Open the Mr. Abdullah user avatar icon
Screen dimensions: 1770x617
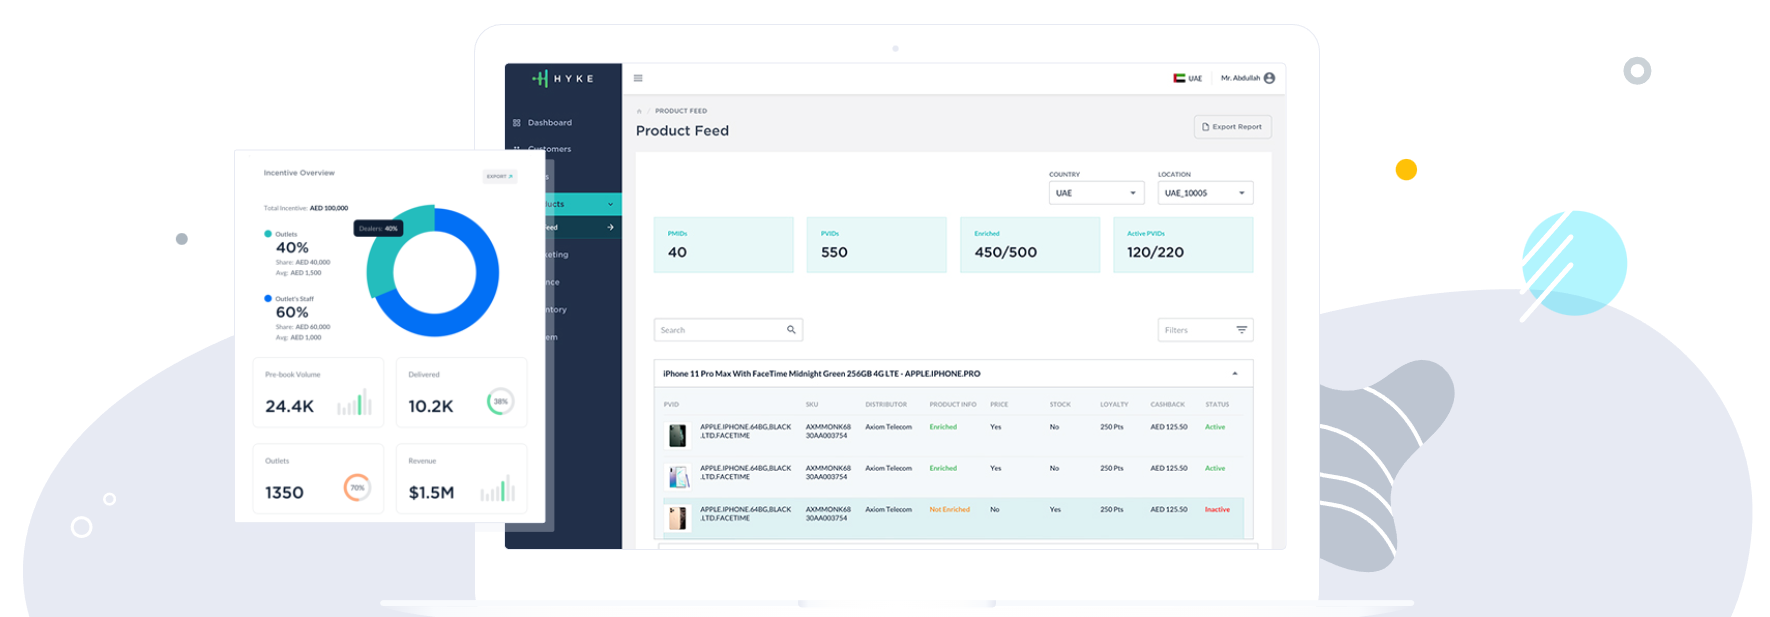[x=1269, y=78]
